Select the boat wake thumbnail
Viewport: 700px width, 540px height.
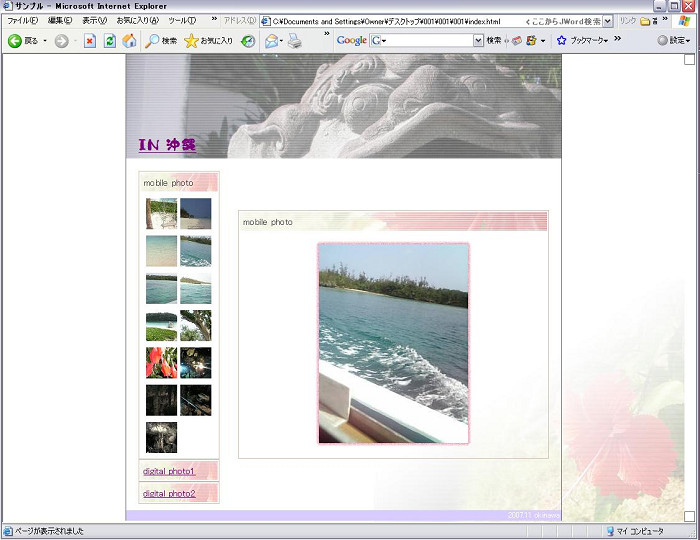coord(196,251)
